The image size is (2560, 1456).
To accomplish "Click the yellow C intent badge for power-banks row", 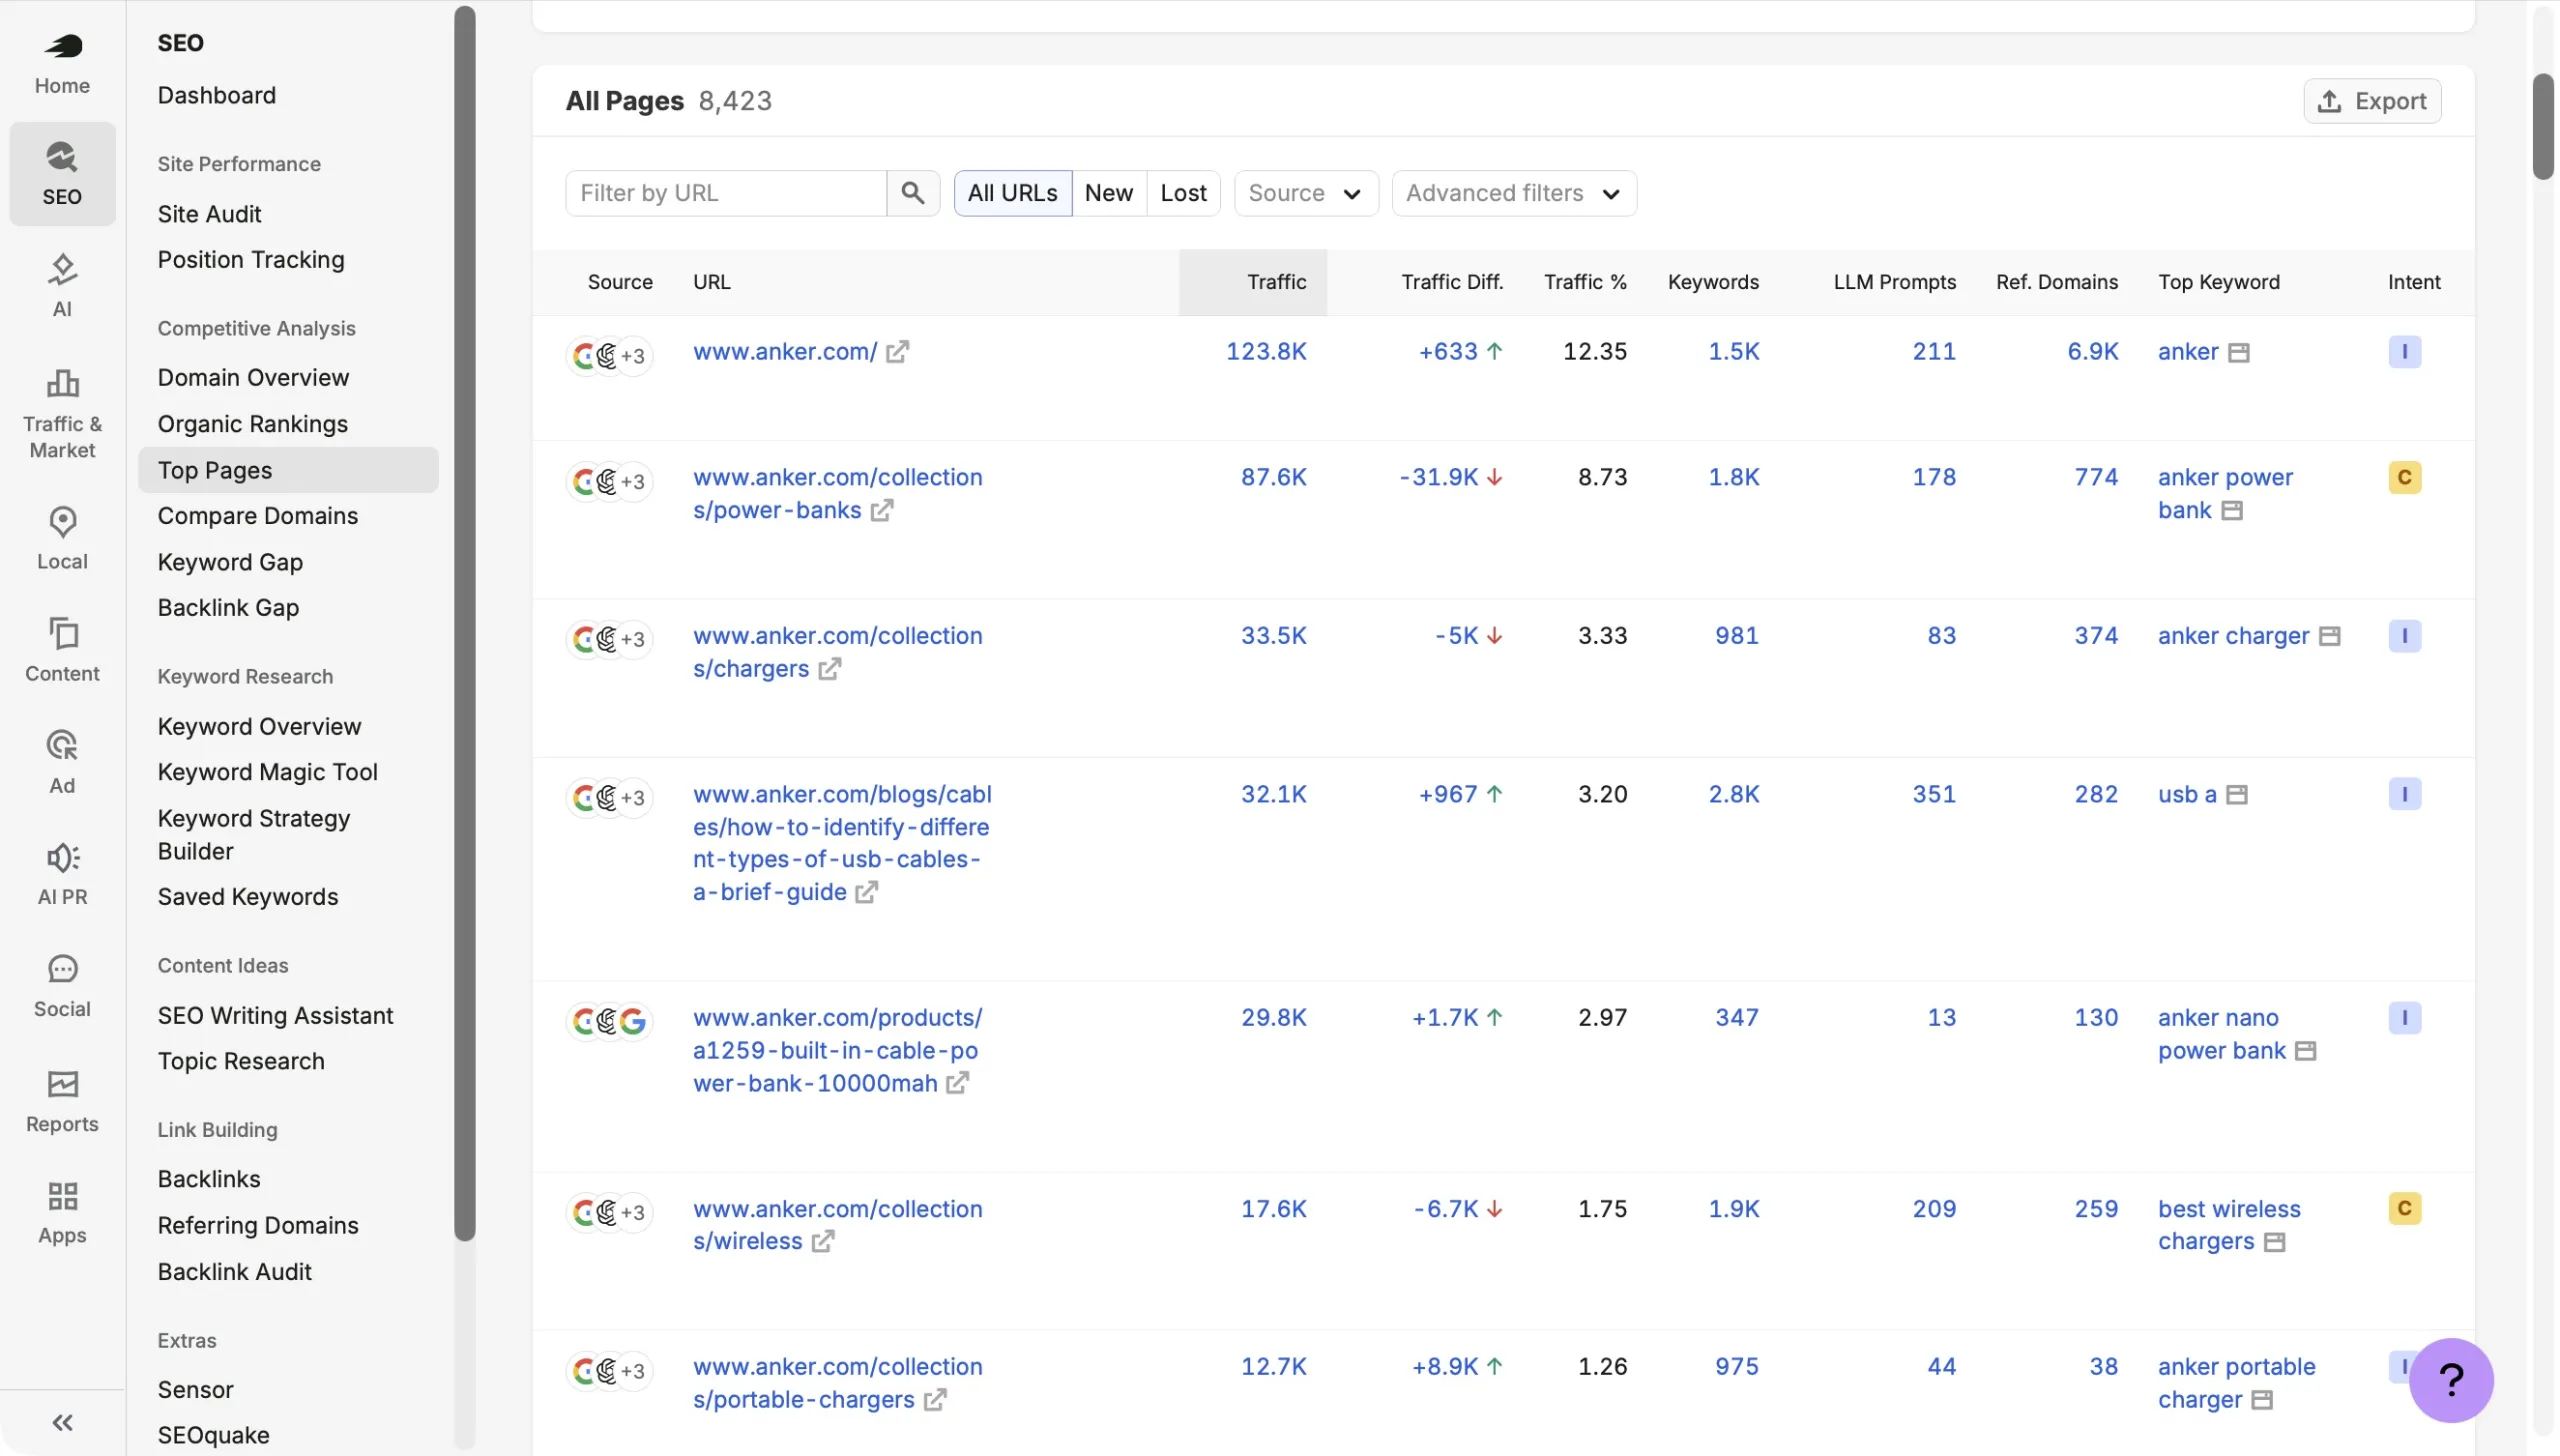I will [2404, 478].
